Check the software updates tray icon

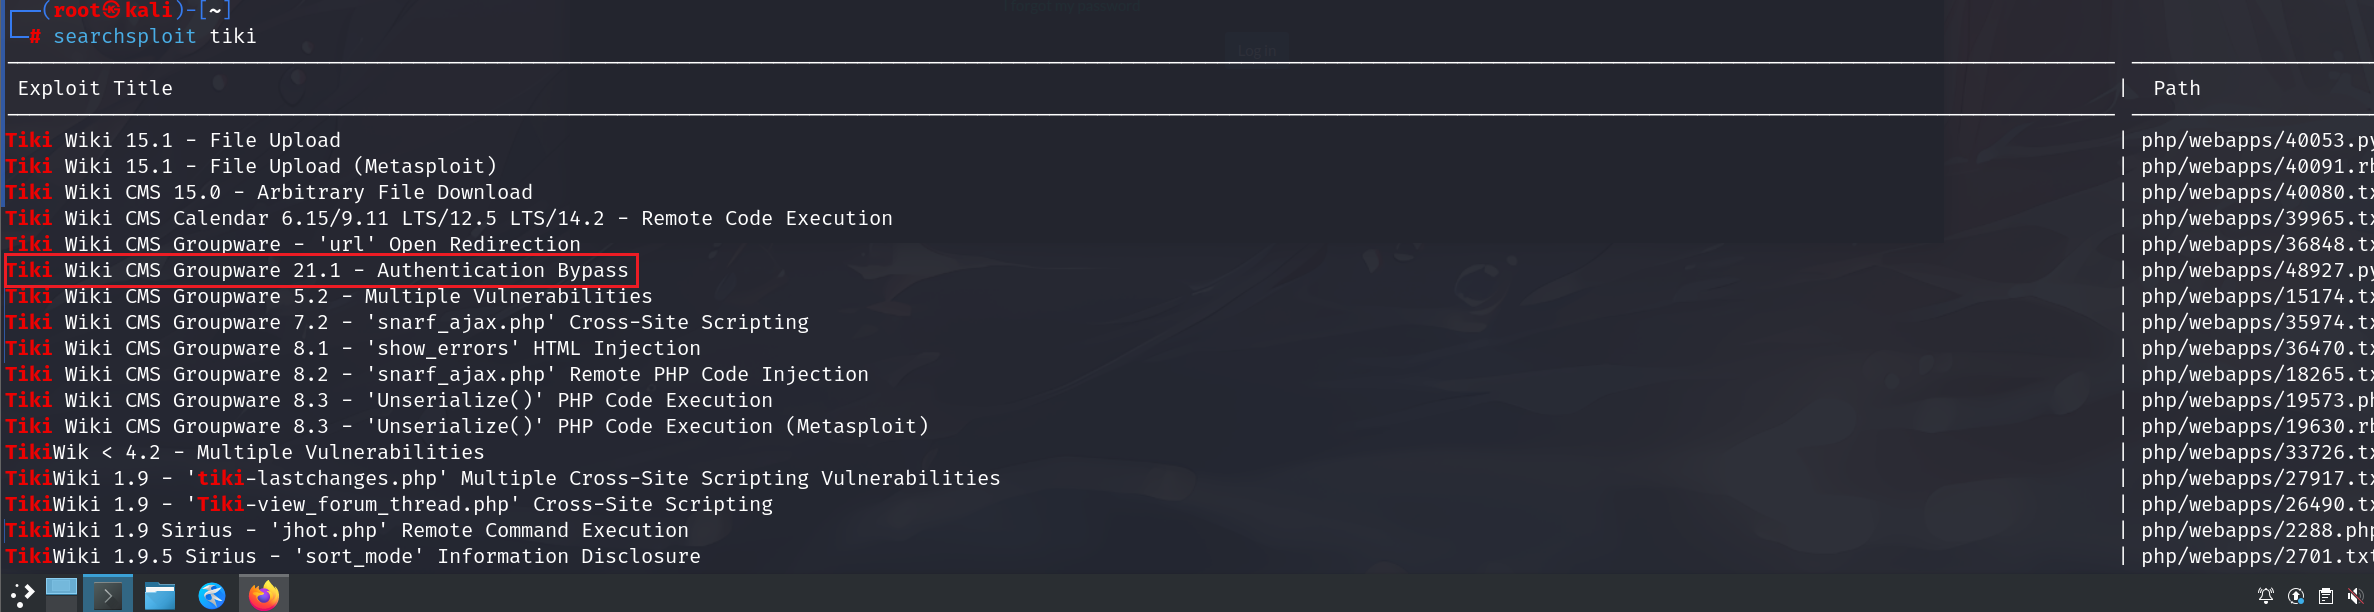click(x=2296, y=596)
